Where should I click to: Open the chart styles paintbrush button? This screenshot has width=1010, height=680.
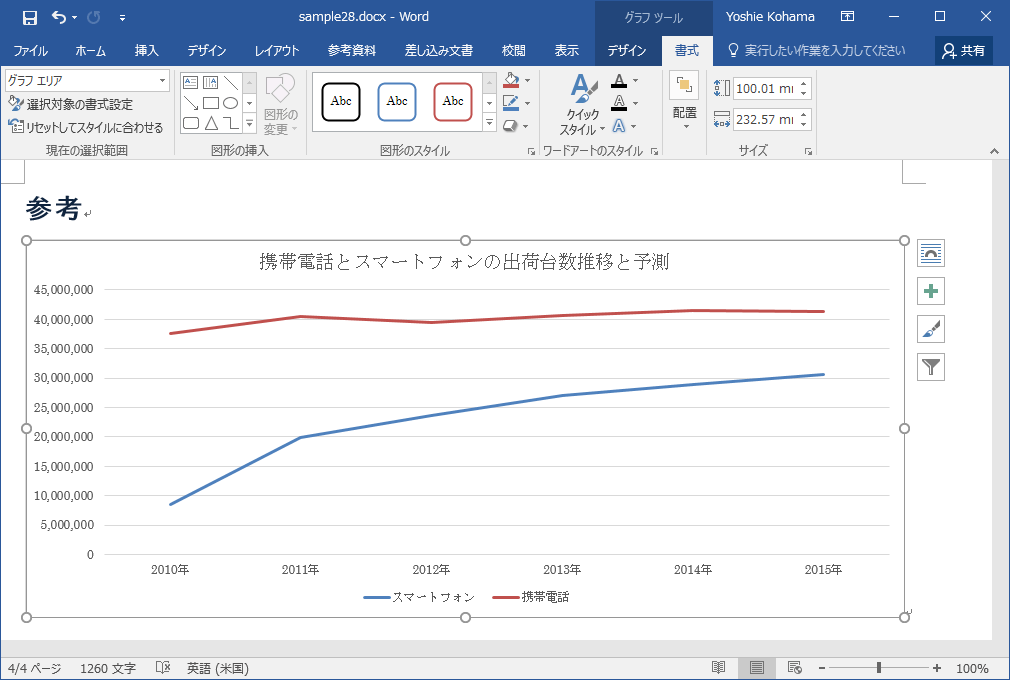pos(931,329)
